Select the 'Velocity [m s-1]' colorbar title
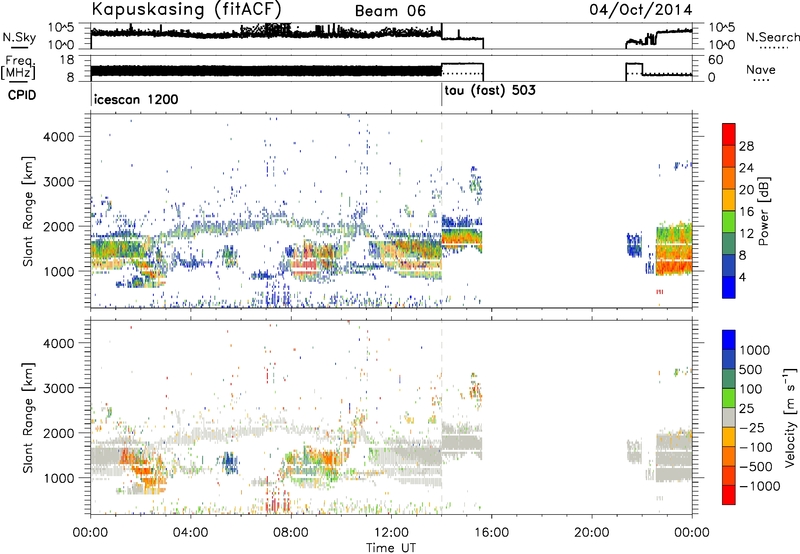Screen dimensions: 800x554 (791, 417)
